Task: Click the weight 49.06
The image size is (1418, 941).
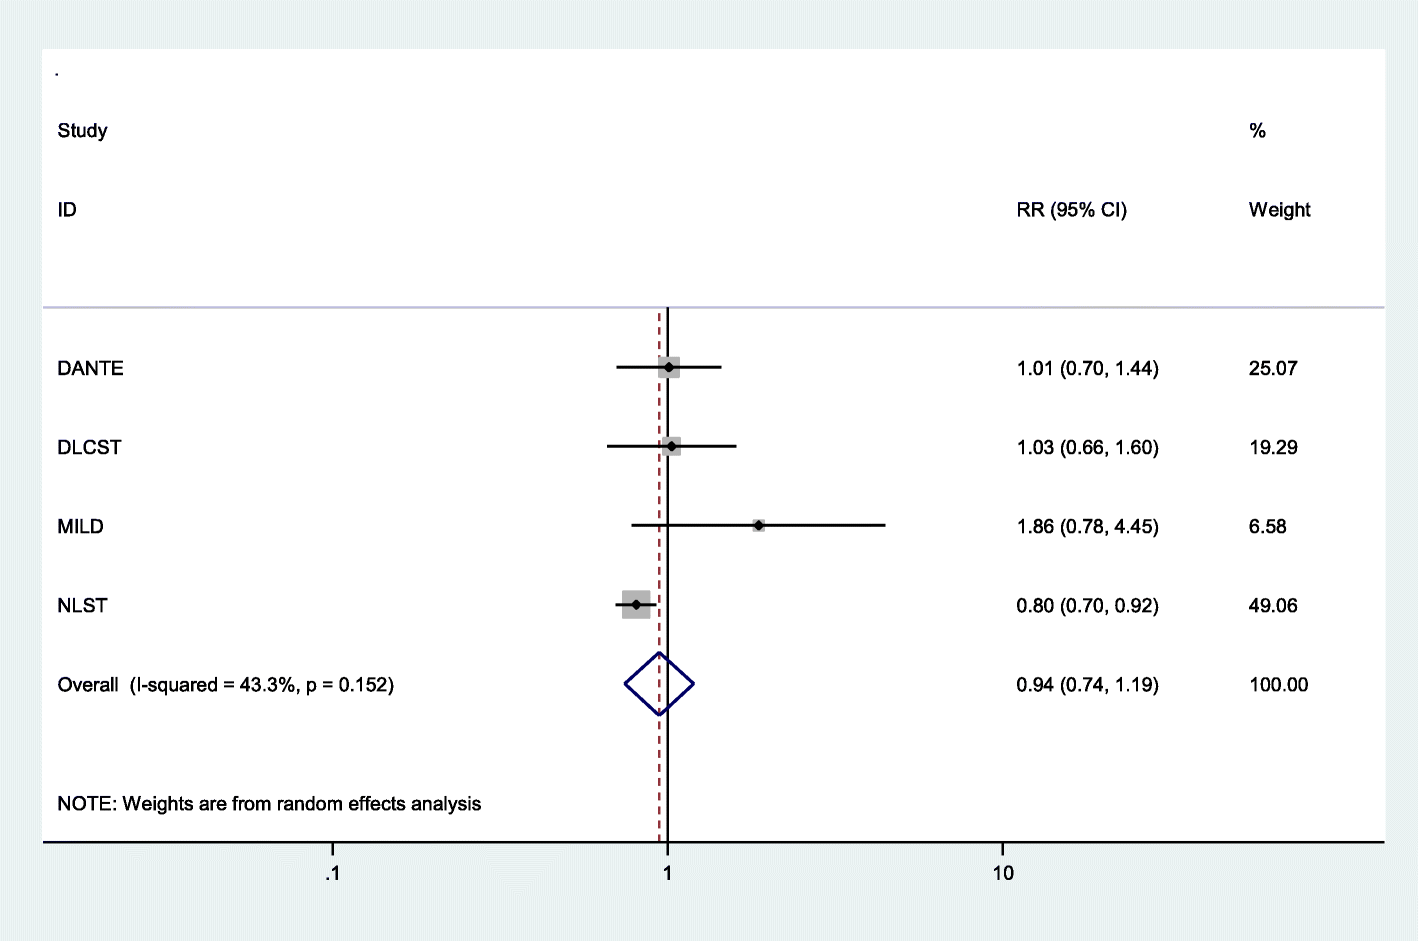Action: pos(1272,605)
